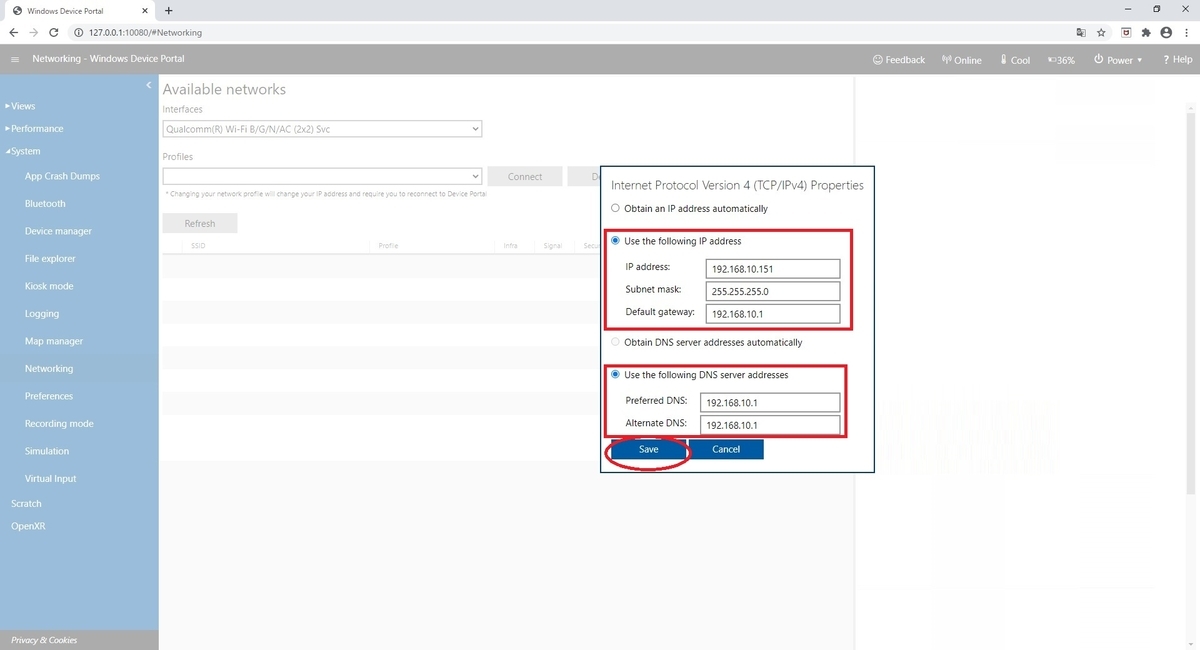The width and height of the screenshot is (1200, 650).
Task: Open the Chrome three-dot menu
Action: click(1187, 32)
